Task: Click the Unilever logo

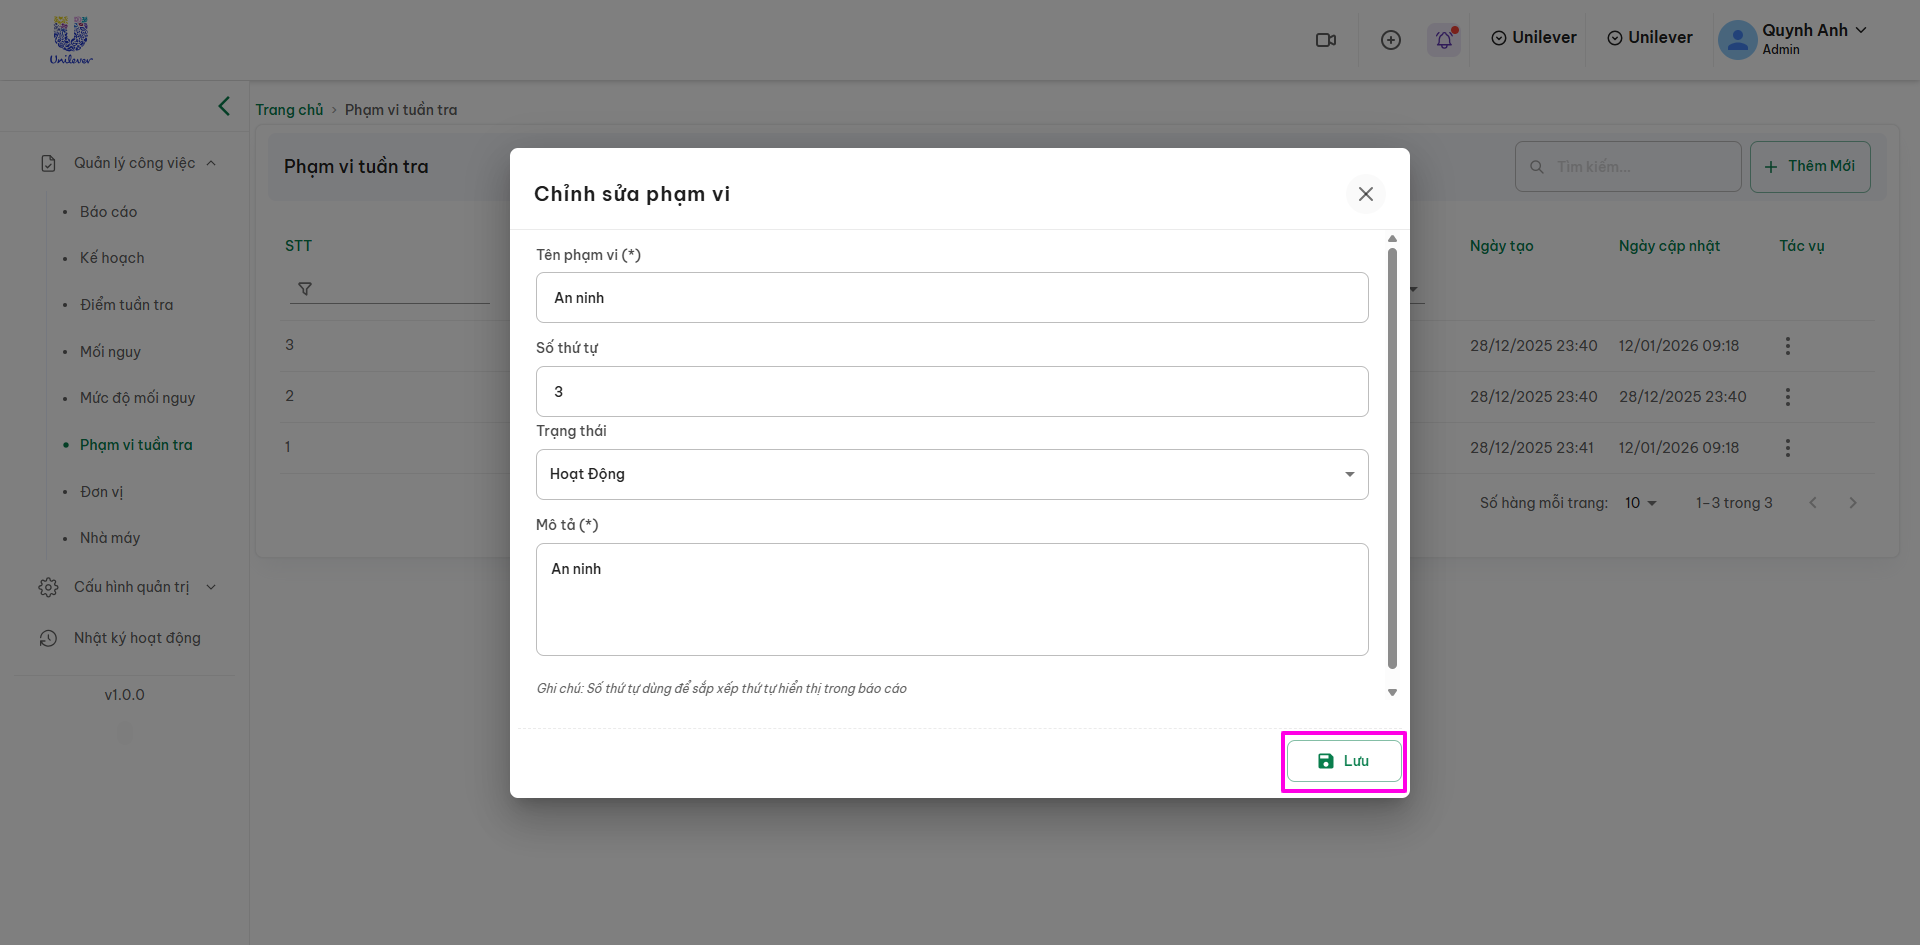Action: pos(71,40)
